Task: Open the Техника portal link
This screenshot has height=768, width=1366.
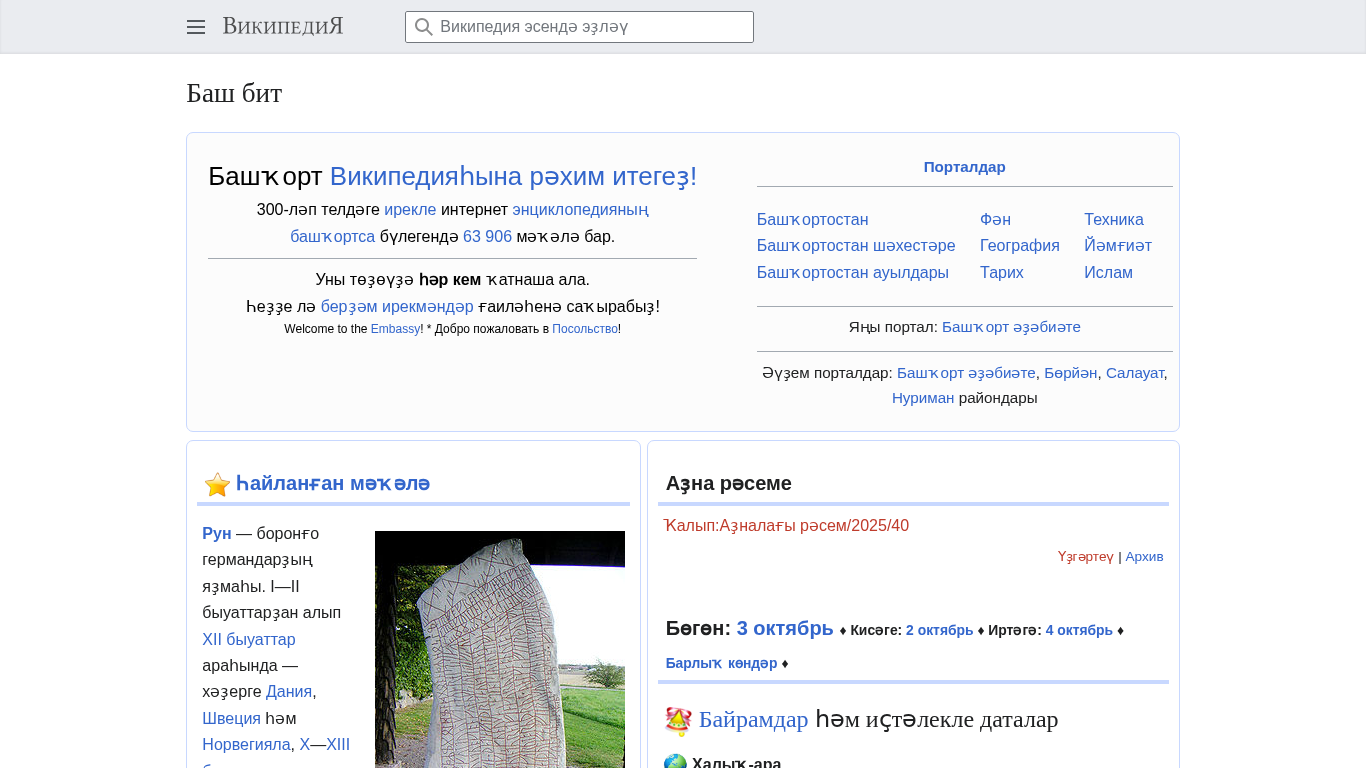Action: point(1113,219)
